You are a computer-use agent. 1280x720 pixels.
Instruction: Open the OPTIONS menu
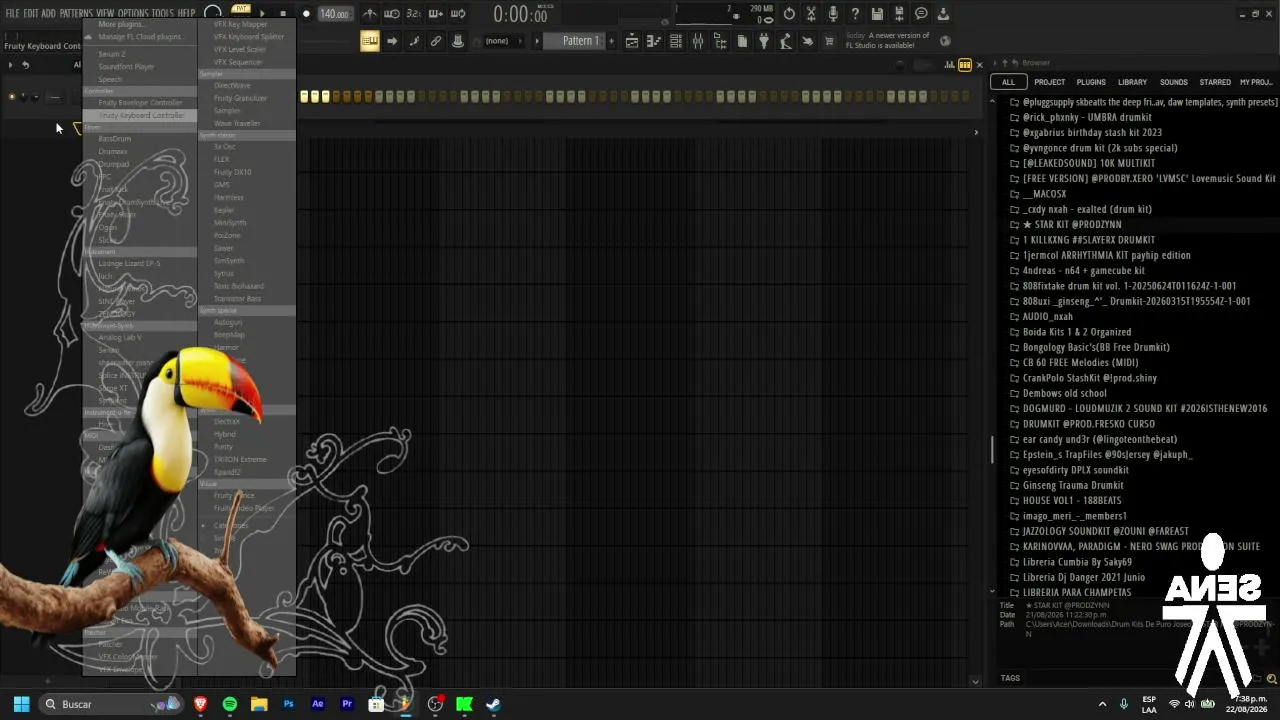pyautogui.click(x=133, y=13)
